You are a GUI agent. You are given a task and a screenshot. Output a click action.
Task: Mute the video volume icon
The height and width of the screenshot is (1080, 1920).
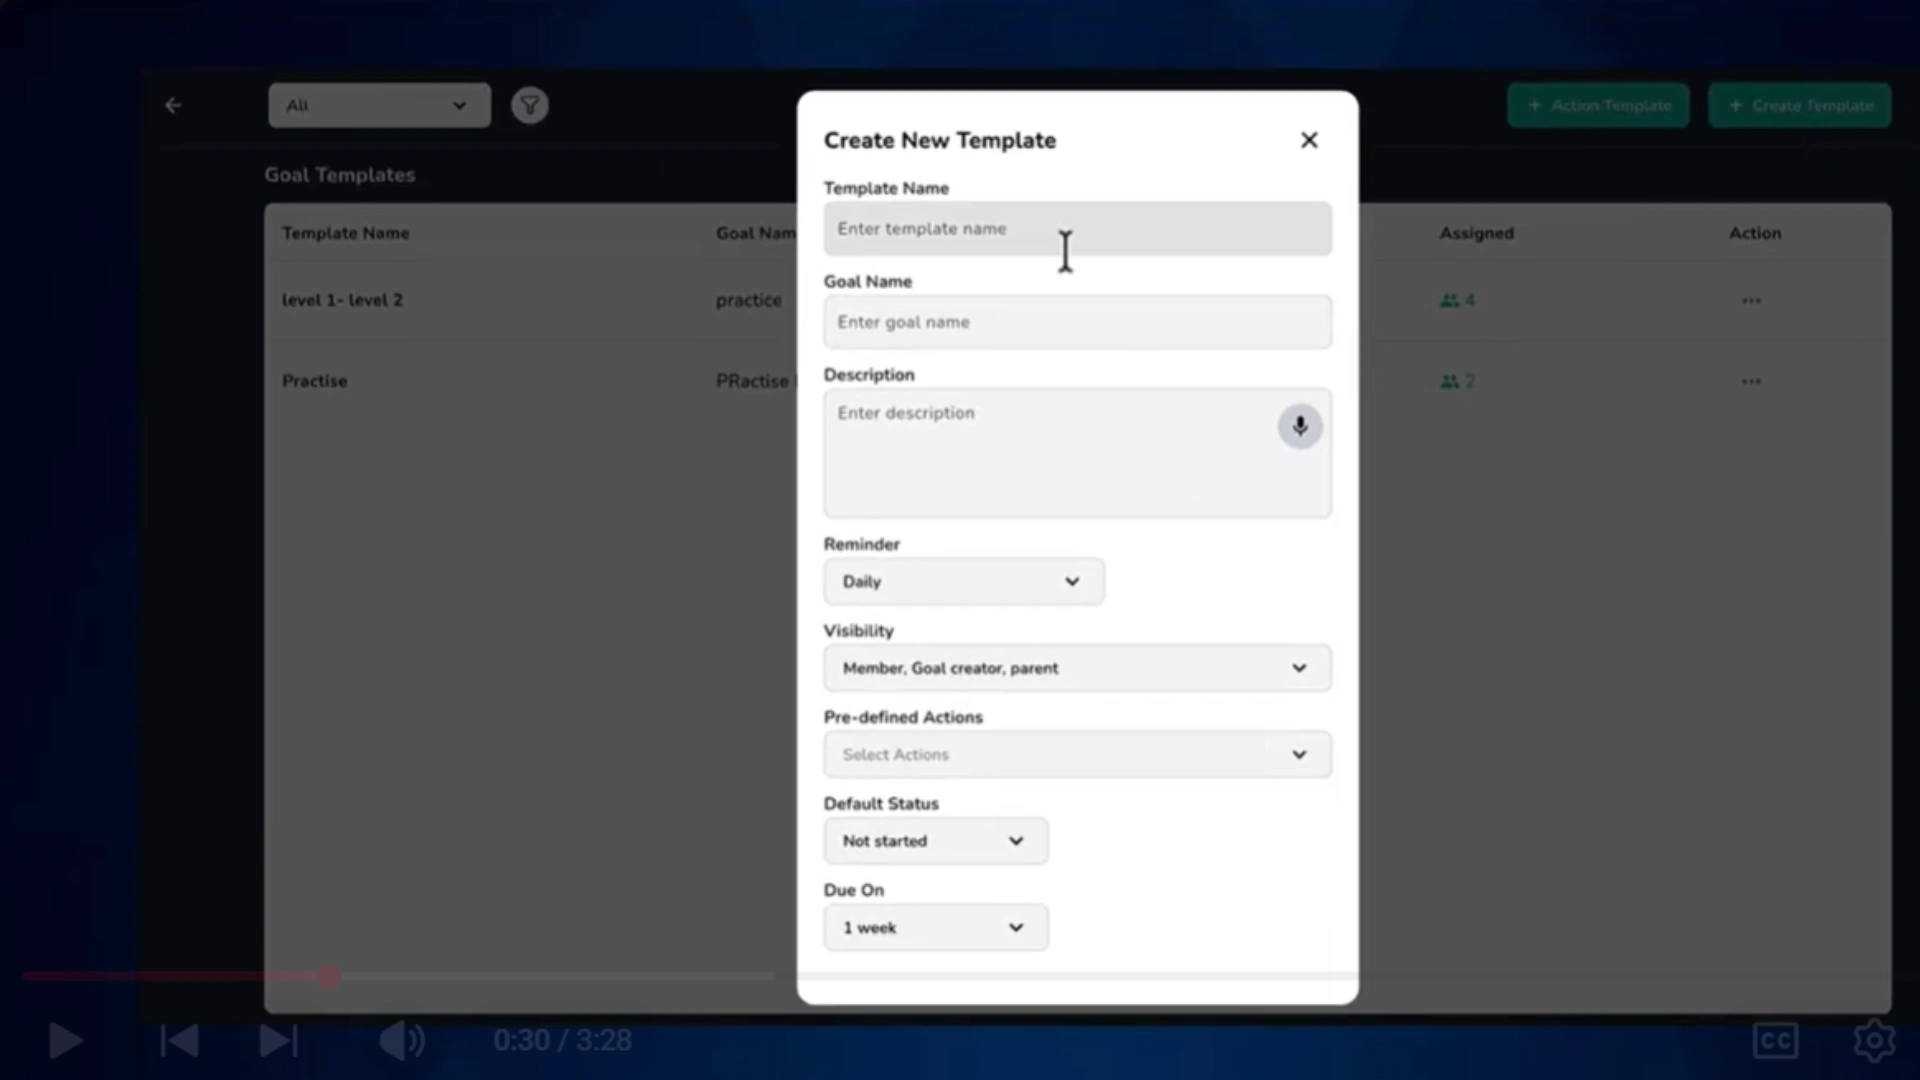point(402,1040)
